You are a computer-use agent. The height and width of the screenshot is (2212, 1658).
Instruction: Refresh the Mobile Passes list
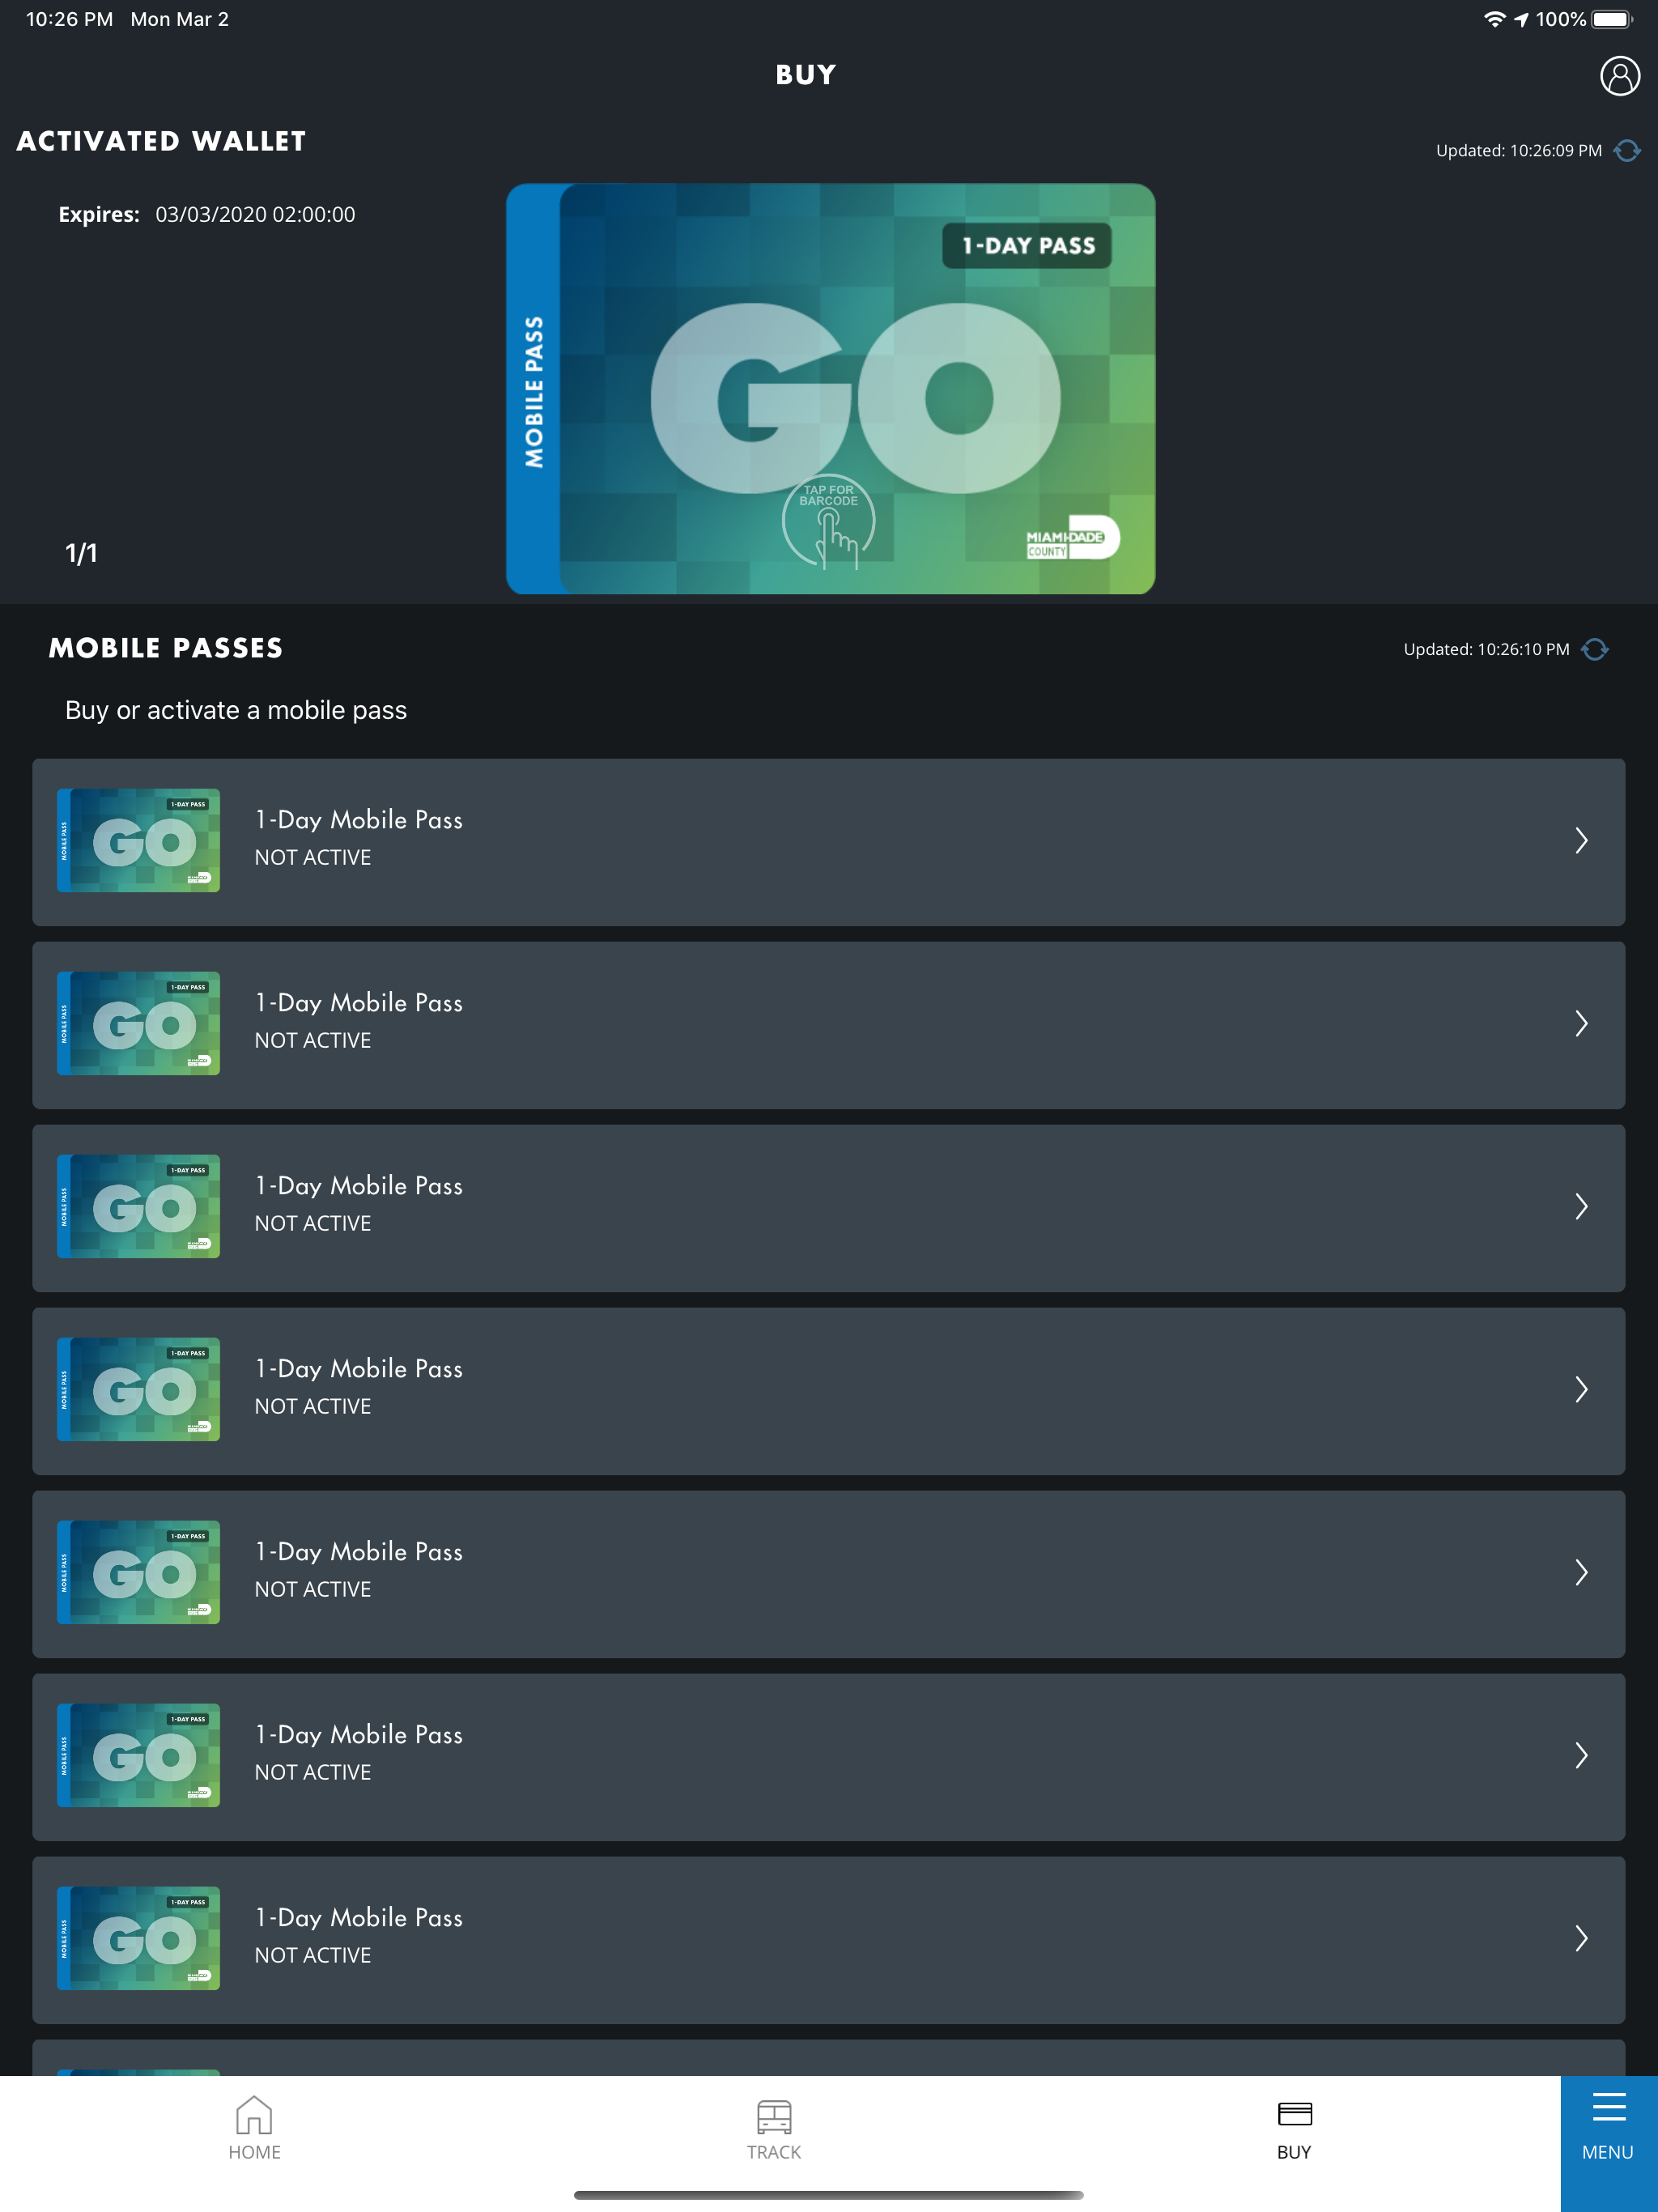[1595, 650]
